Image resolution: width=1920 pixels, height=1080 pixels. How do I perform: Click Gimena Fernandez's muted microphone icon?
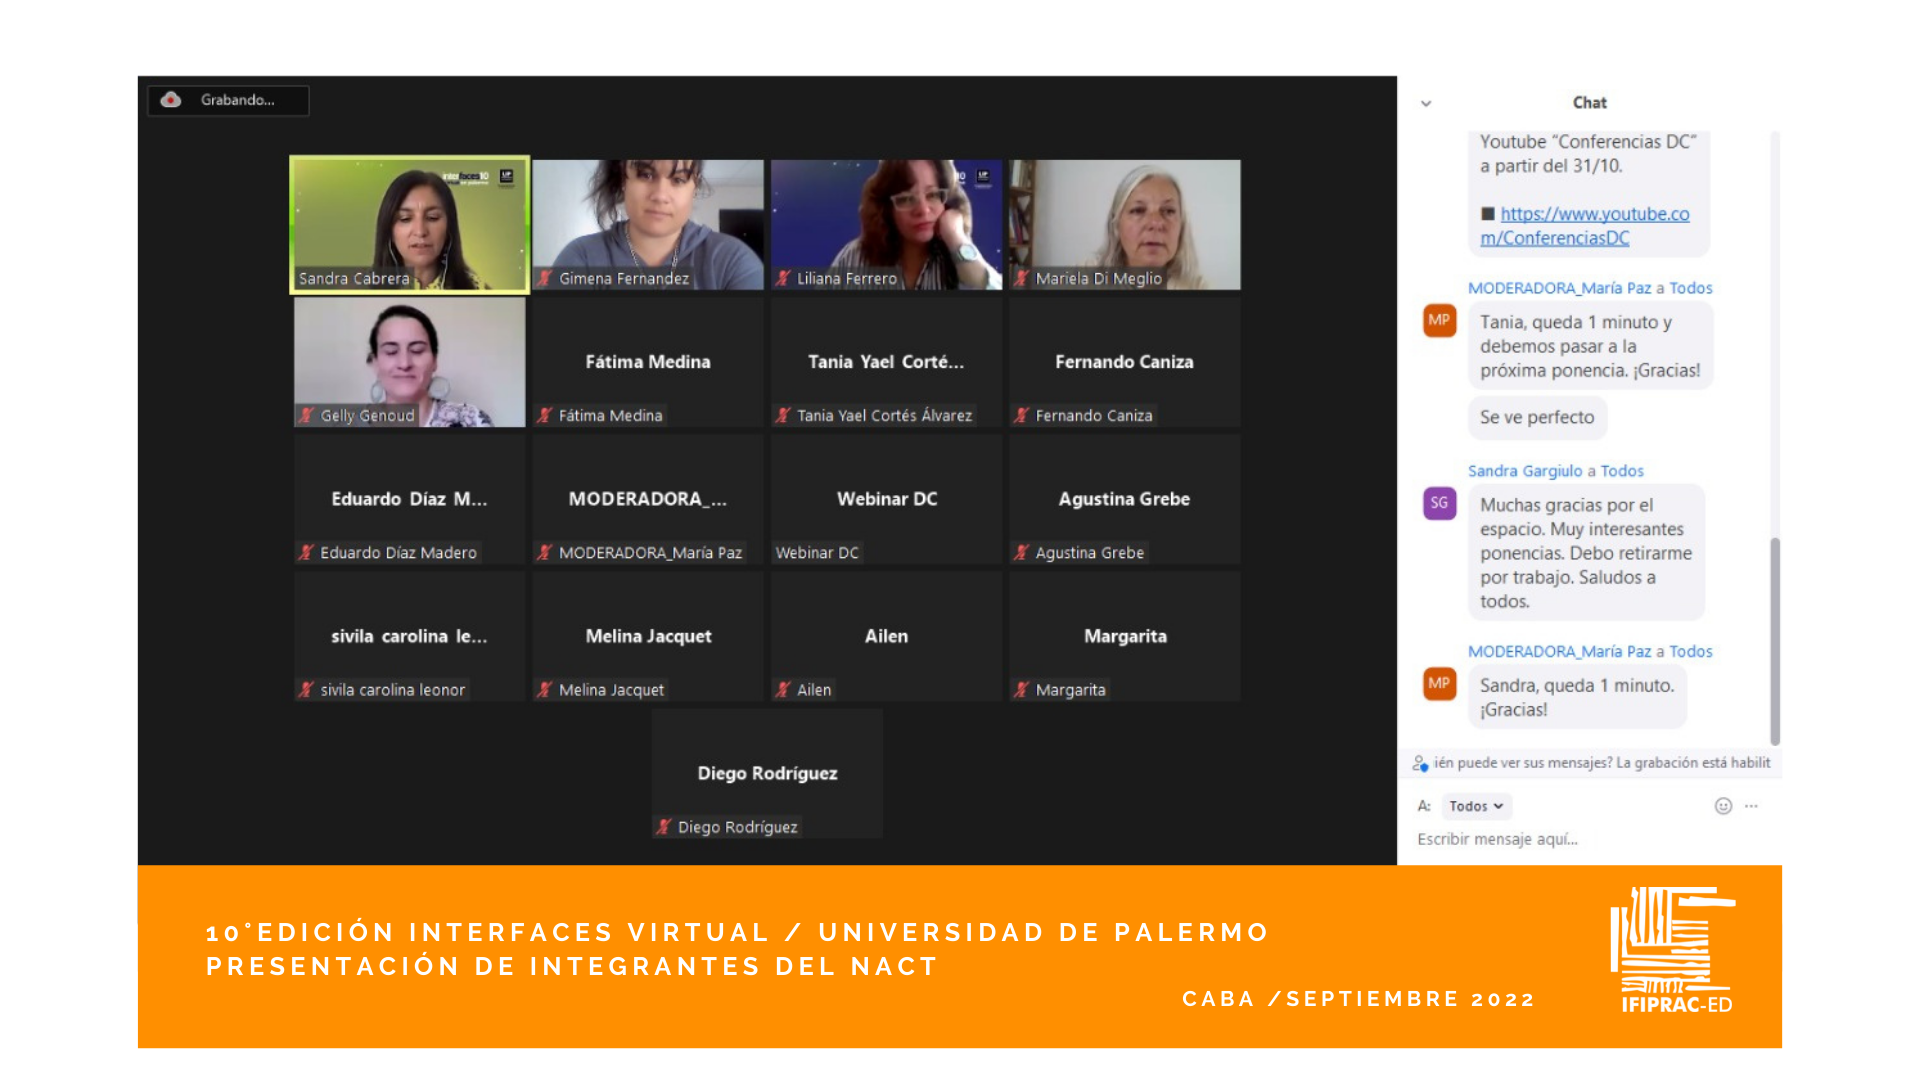point(545,279)
